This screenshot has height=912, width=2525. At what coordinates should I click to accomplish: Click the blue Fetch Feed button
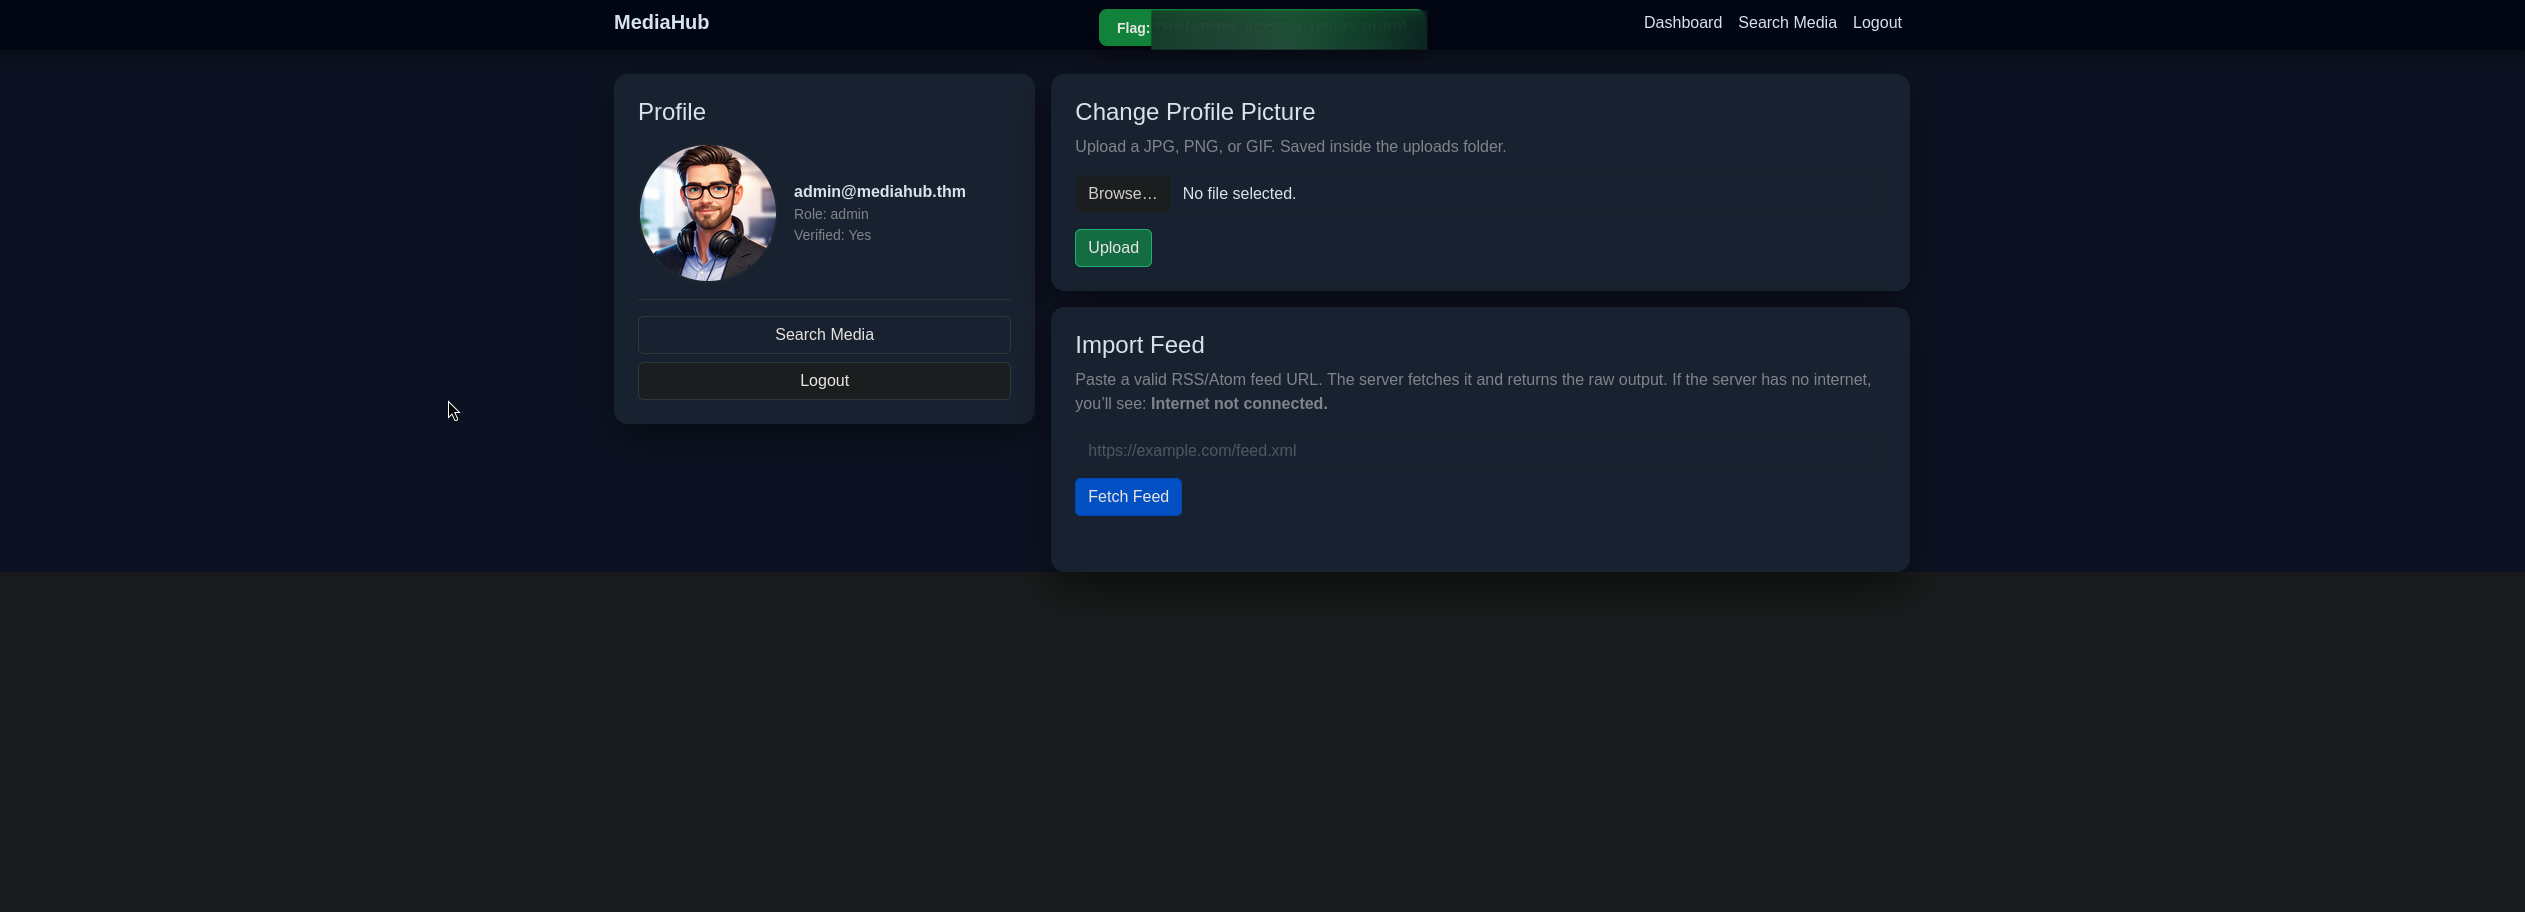(x=1128, y=497)
